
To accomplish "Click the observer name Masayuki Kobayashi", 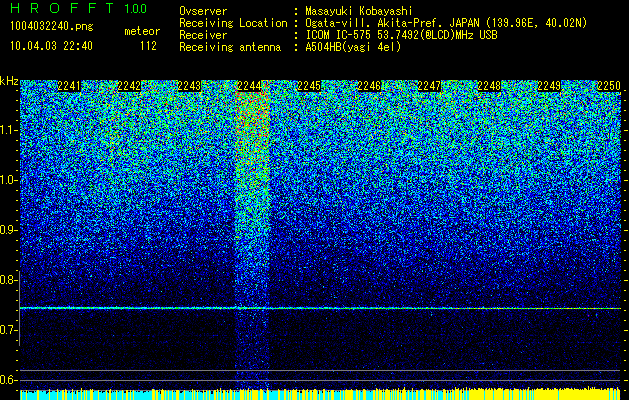I will [x=359, y=11].
